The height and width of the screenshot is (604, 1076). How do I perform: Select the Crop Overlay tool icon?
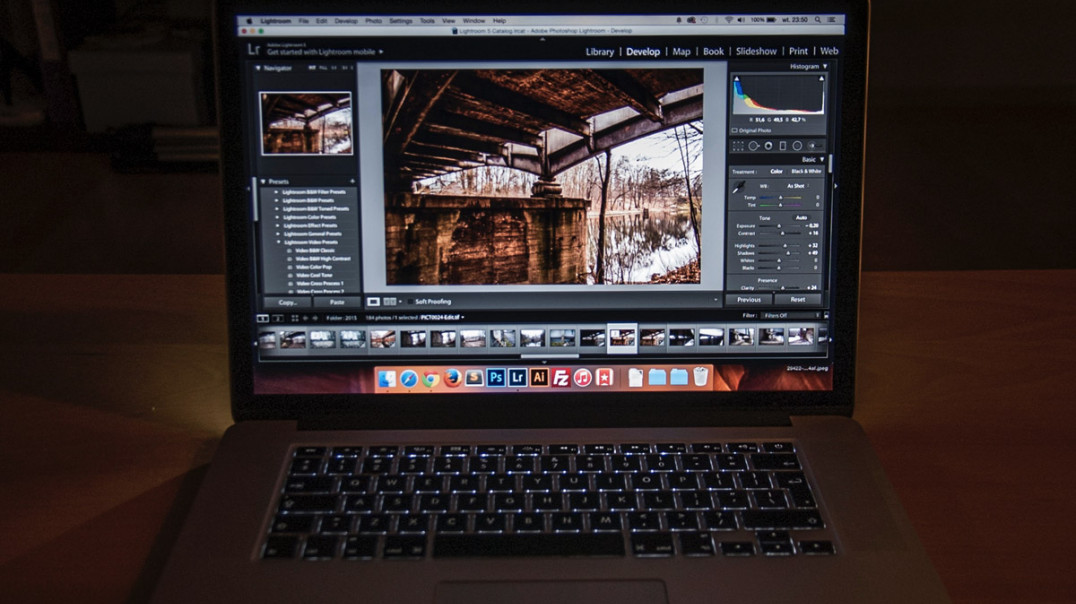(x=738, y=146)
